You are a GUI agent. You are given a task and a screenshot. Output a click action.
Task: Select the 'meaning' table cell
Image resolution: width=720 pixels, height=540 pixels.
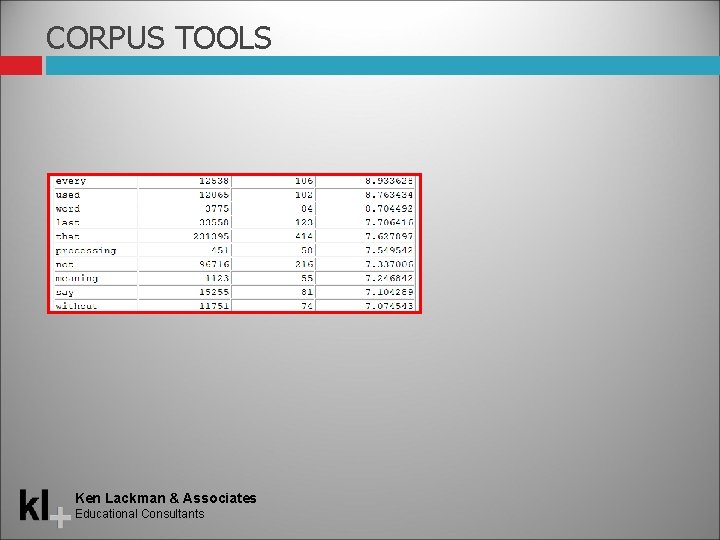96,278
